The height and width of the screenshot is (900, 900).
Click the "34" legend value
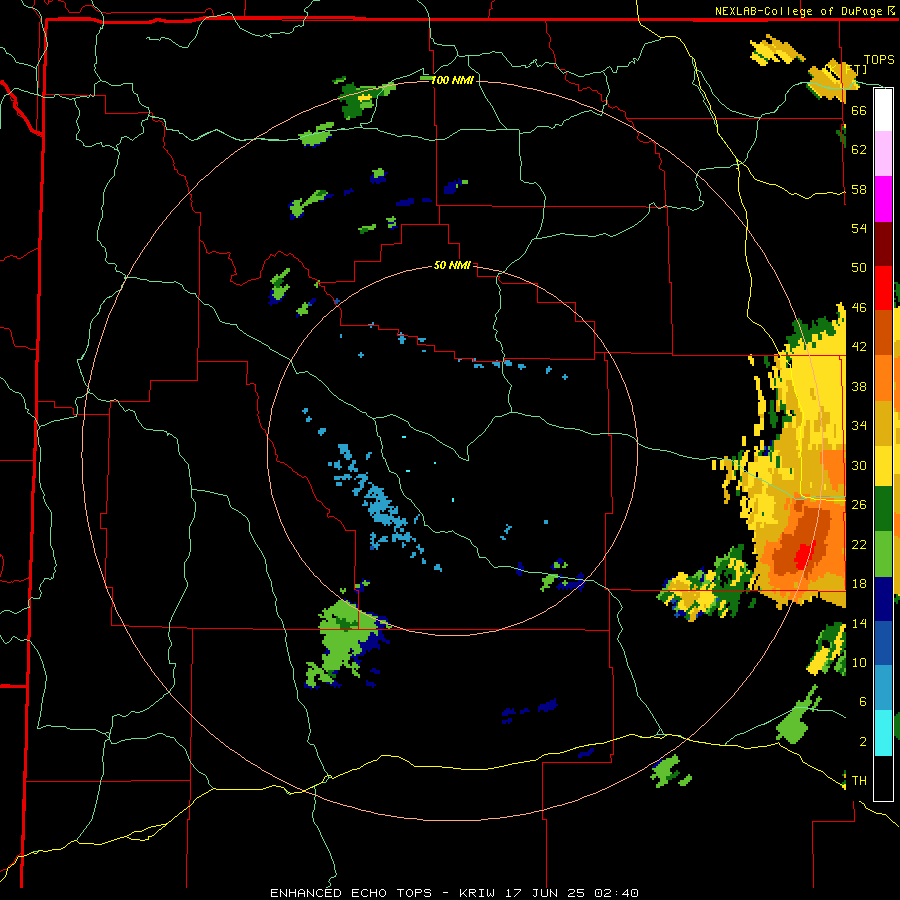click(x=859, y=425)
